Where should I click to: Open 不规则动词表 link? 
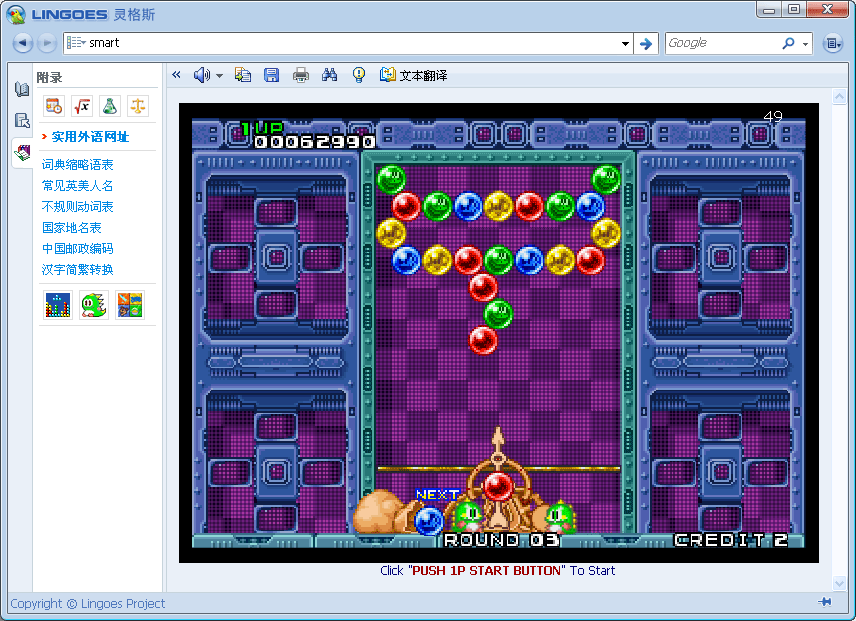pyautogui.click(x=78, y=207)
